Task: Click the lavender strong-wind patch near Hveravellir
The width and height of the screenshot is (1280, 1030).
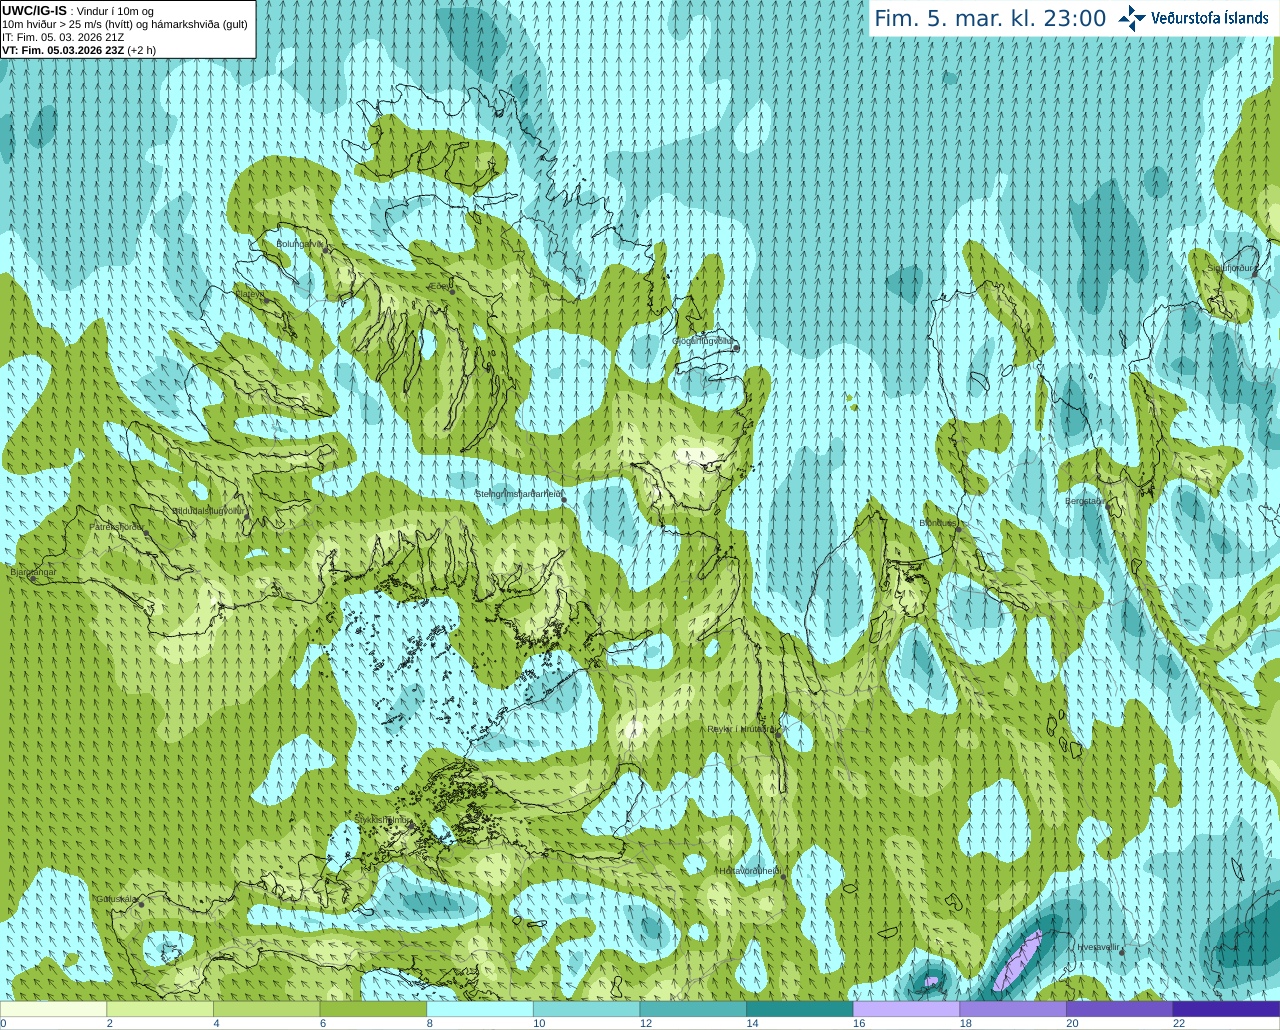Action: coord(1018,958)
